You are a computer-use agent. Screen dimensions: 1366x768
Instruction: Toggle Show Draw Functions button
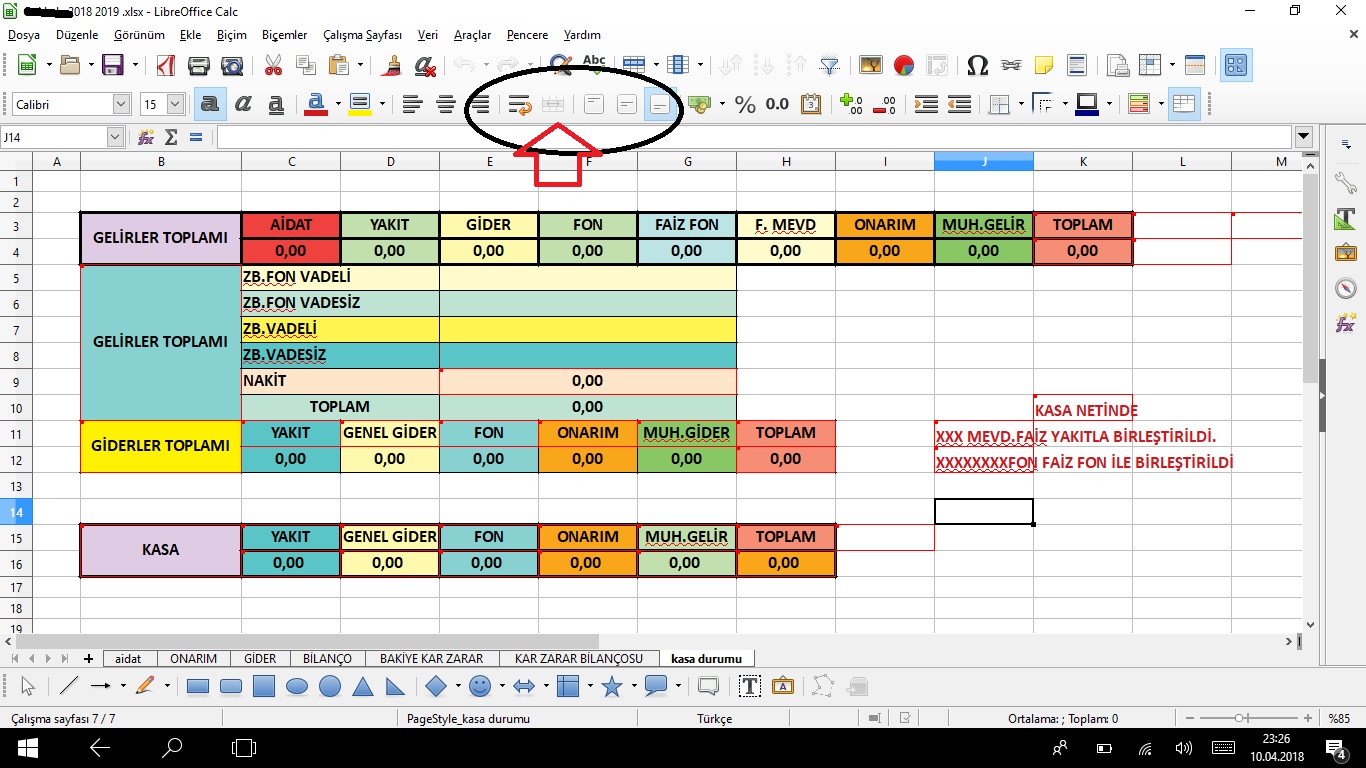coord(1237,65)
